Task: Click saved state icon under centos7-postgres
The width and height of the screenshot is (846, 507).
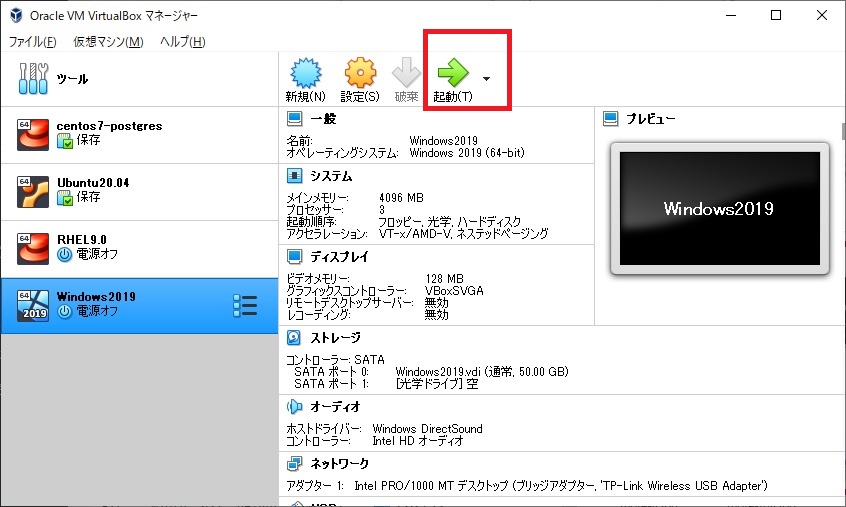Action: 65,141
